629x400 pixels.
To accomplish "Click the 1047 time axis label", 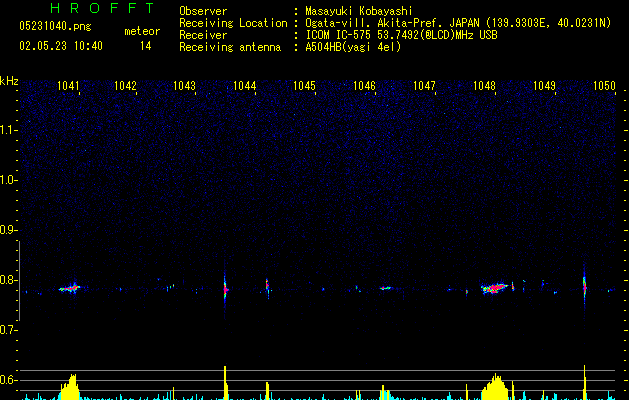I will coord(424,85).
